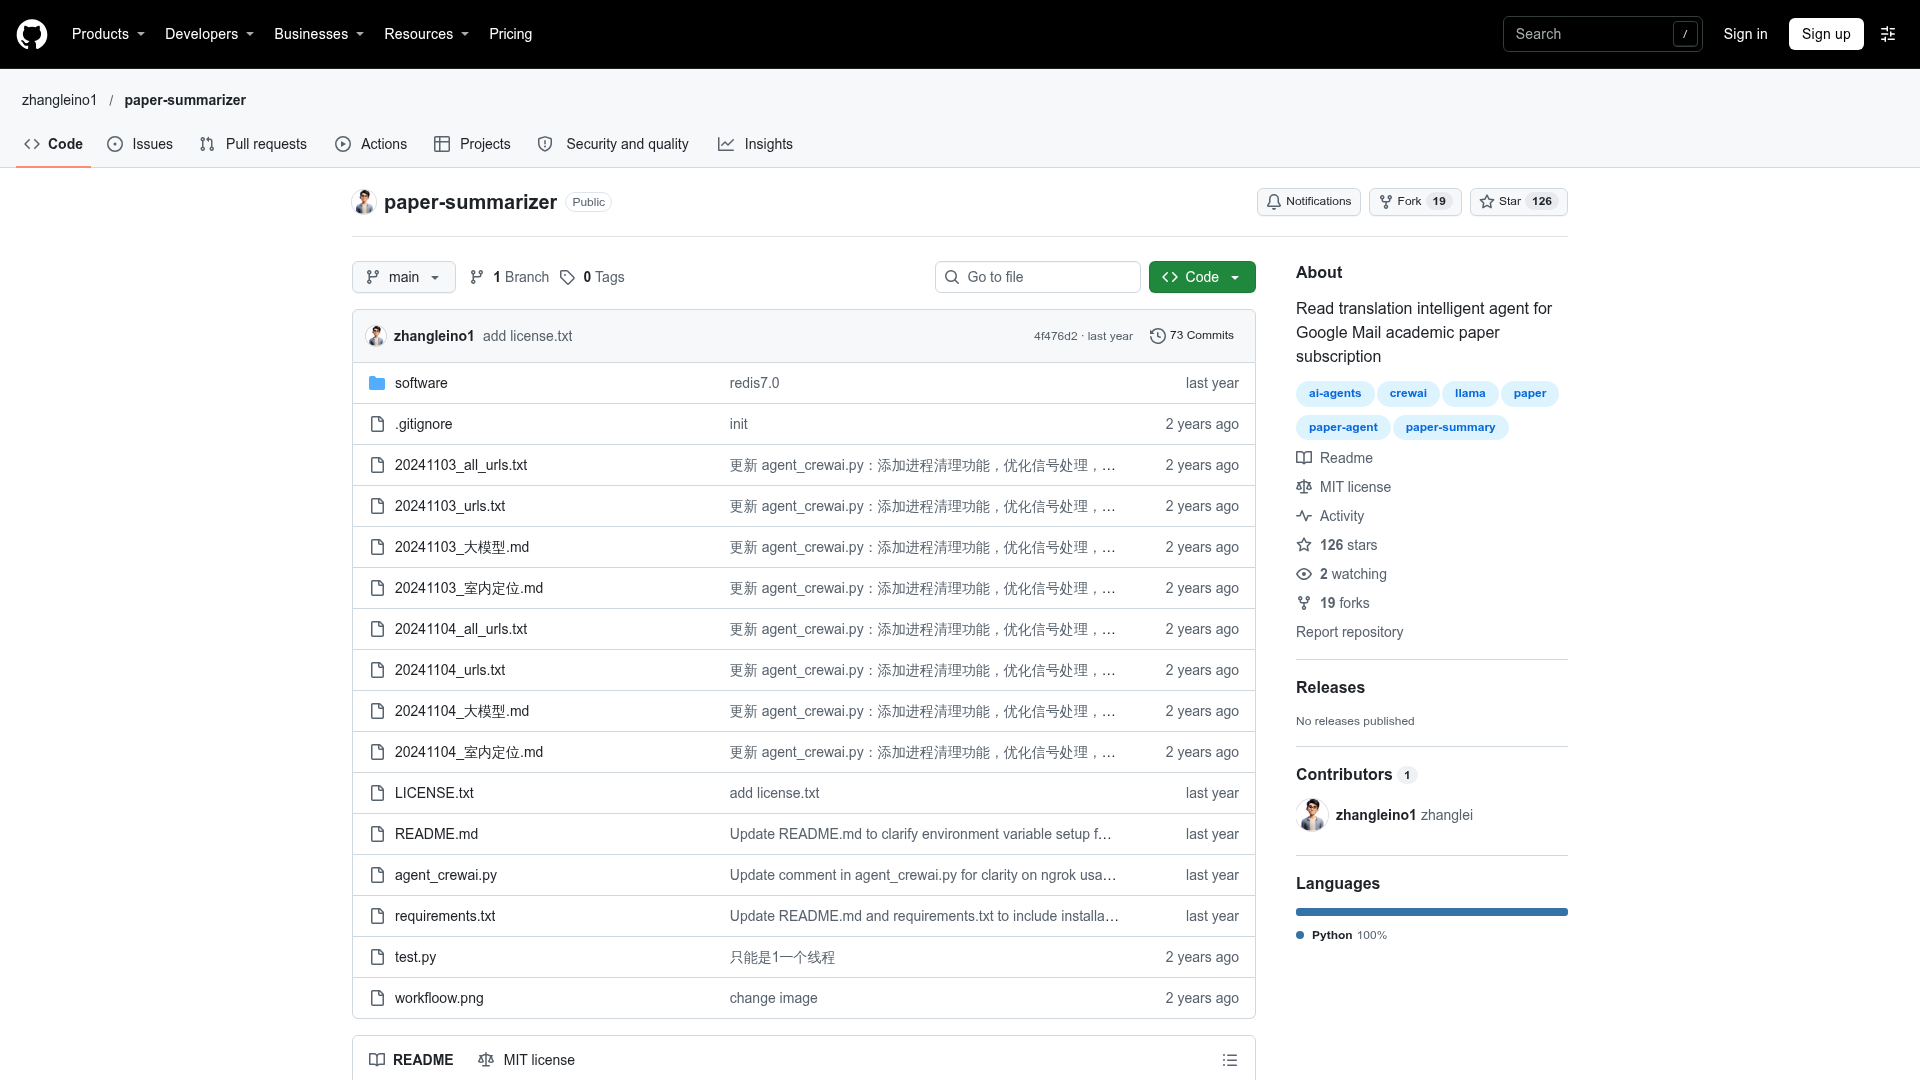Star the paper-summarizer repository
The height and width of the screenshot is (1080, 1920).
[1518, 202]
